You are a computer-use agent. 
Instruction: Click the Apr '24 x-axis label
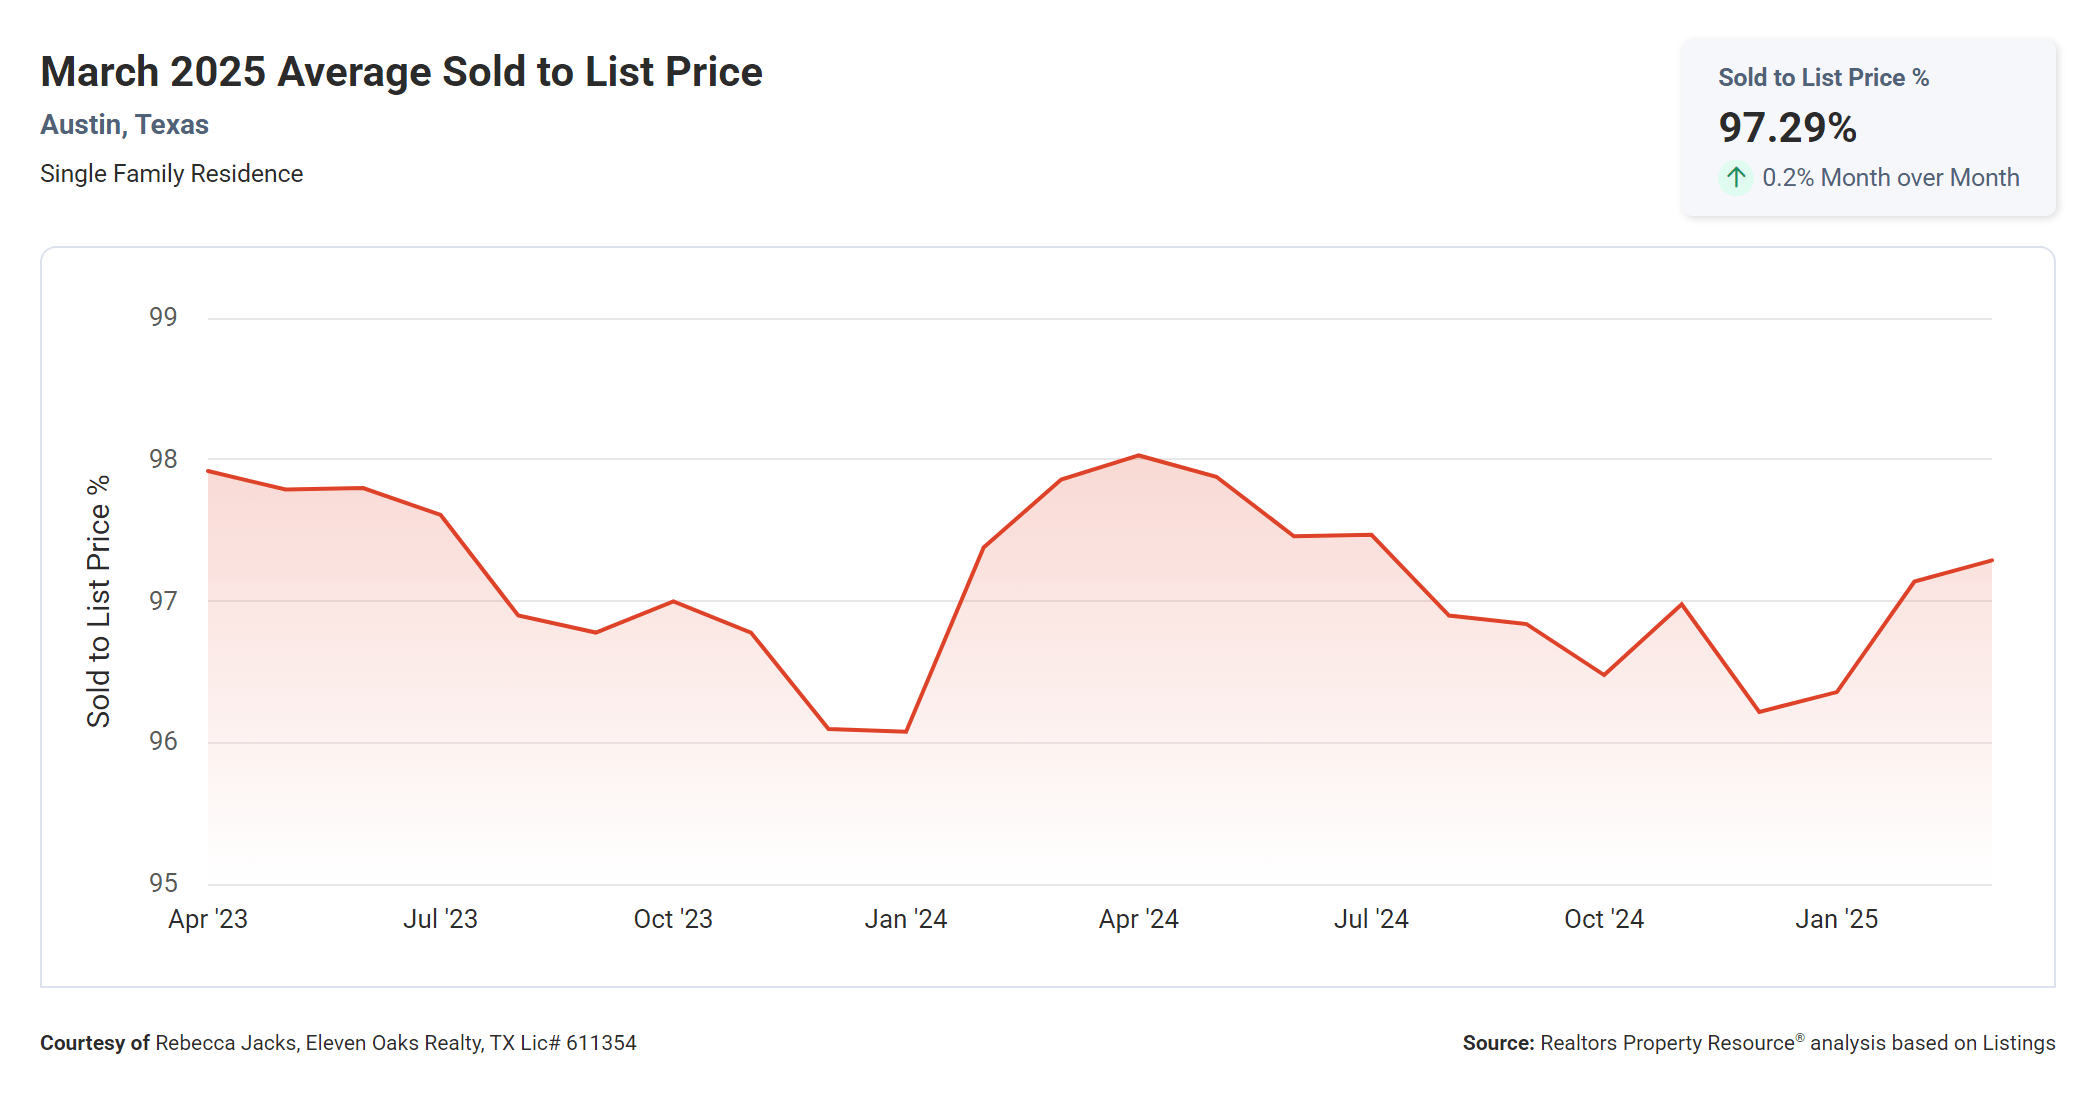coord(1138,919)
